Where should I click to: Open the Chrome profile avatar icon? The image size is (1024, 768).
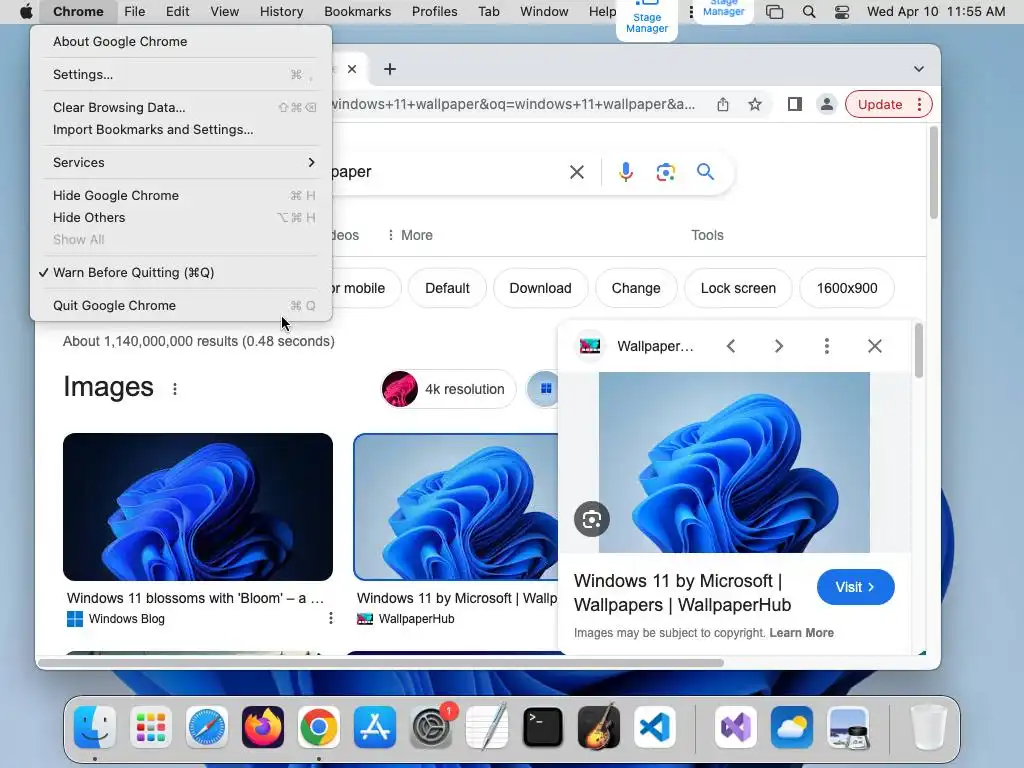tap(826, 104)
